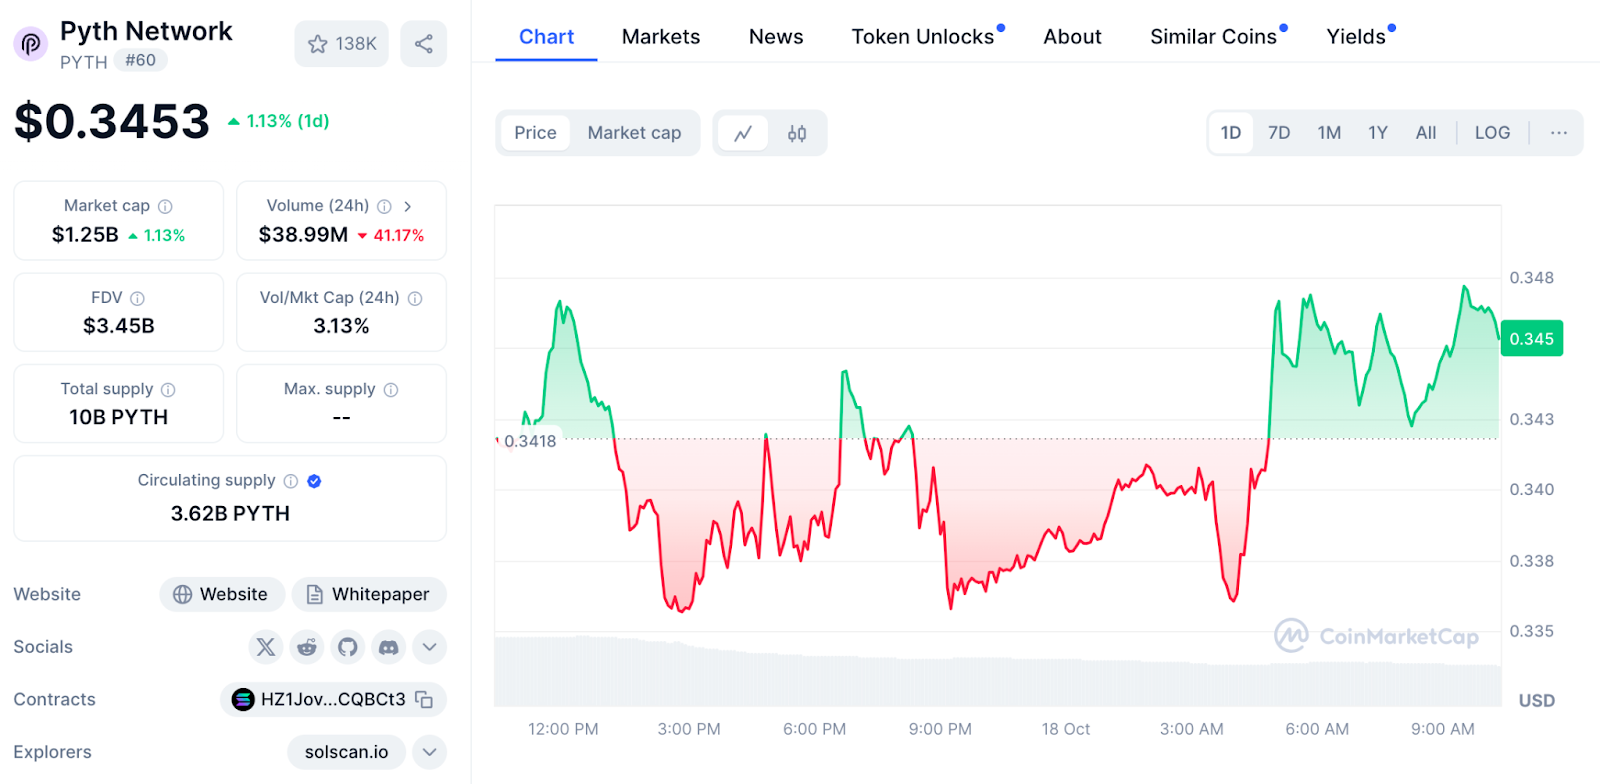Click the volume bars area under chart
Viewport: 1600px width, 784px height.
pyautogui.click(x=997, y=672)
